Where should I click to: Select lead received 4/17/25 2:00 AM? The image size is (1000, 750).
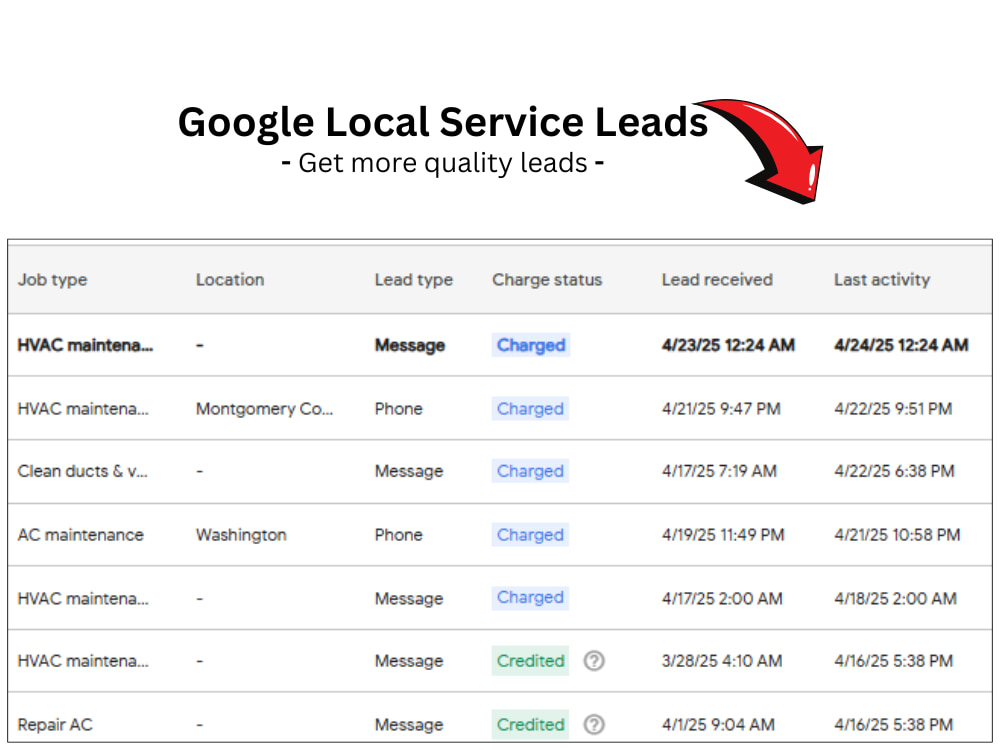(x=722, y=599)
